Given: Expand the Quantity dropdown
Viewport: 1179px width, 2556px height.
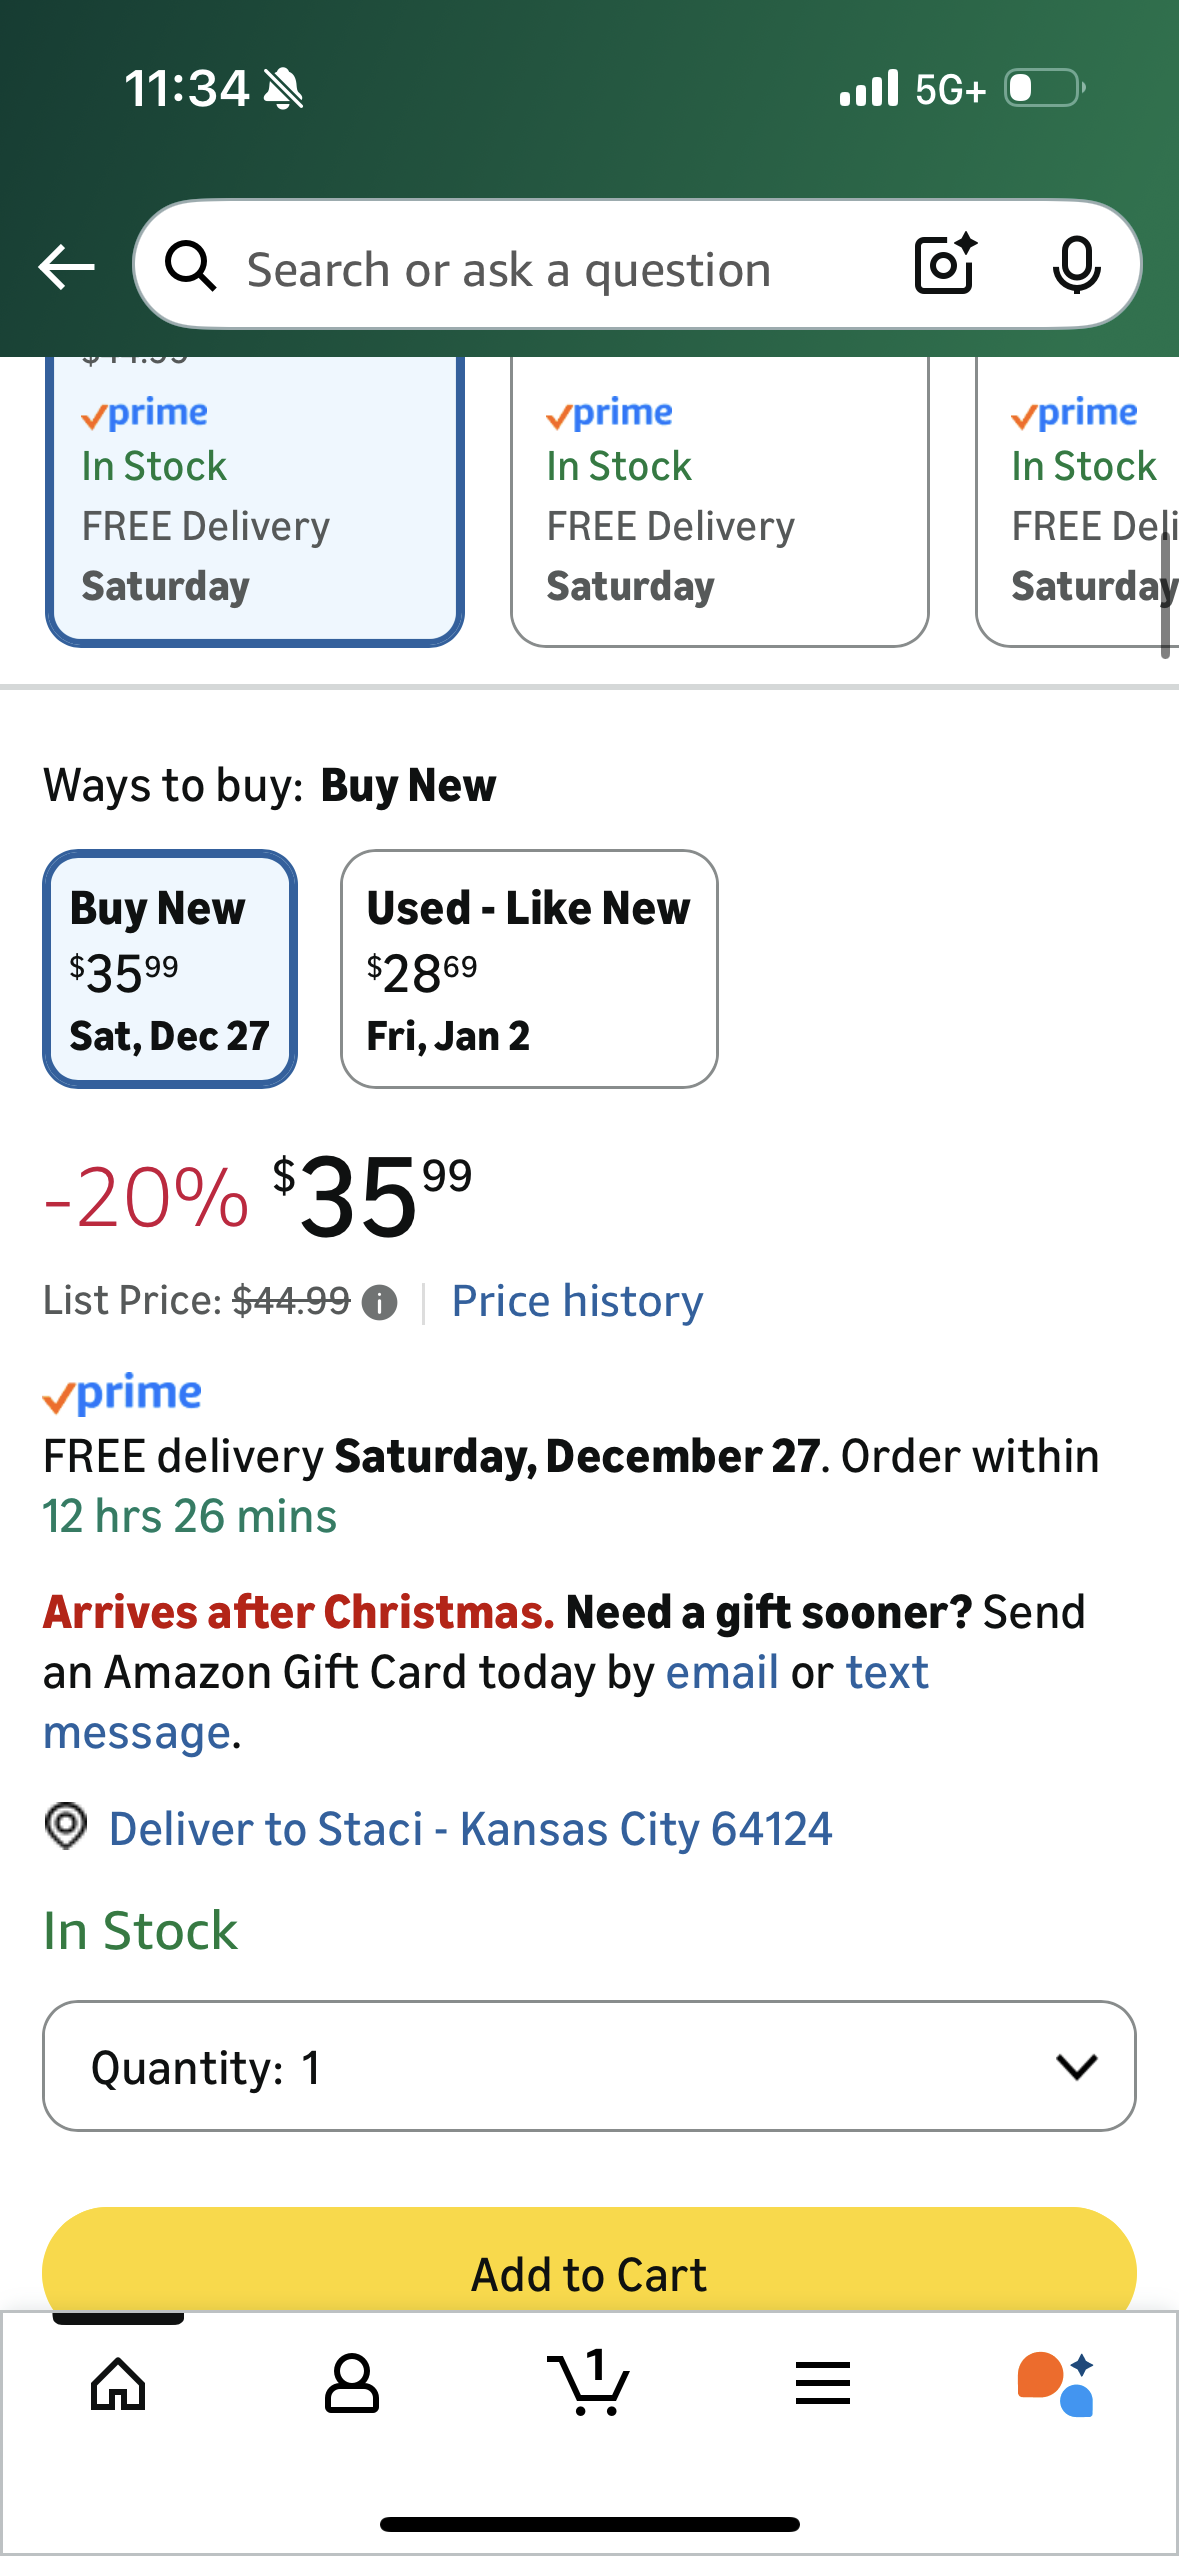Looking at the screenshot, I should pyautogui.click(x=589, y=2066).
